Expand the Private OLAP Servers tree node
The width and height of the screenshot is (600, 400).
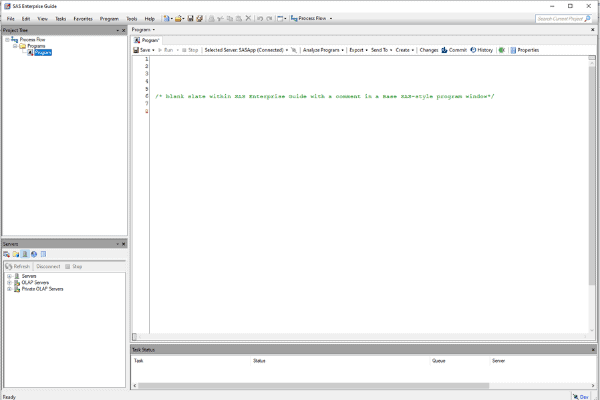(x=9, y=289)
